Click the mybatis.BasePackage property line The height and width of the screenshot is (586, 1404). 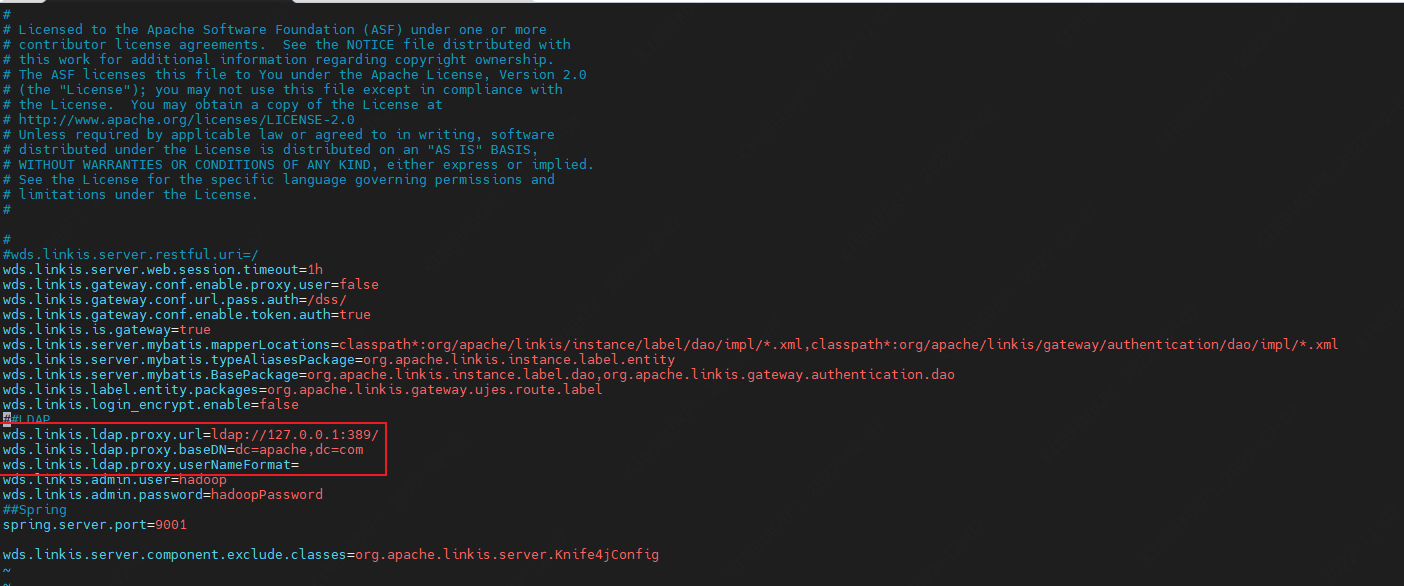click(x=300, y=374)
